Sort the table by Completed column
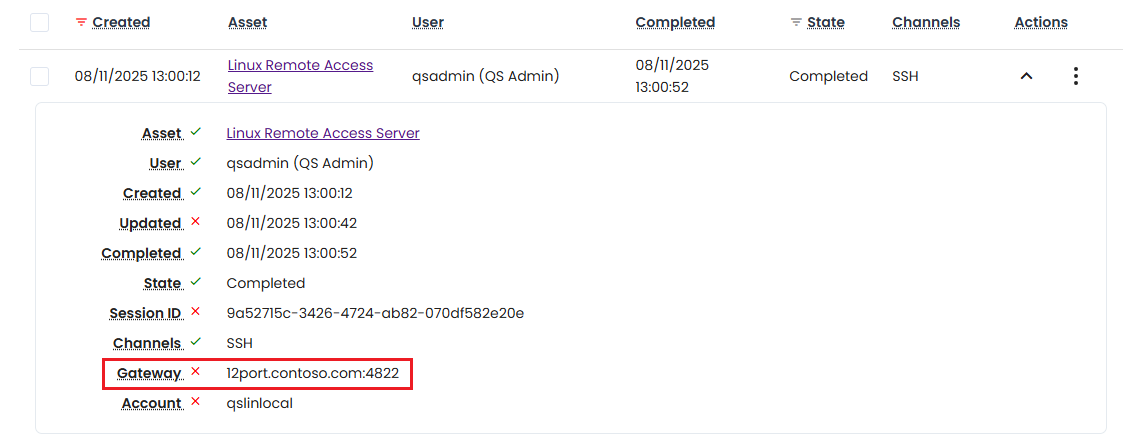The width and height of the screenshot is (1144, 447). [675, 22]
